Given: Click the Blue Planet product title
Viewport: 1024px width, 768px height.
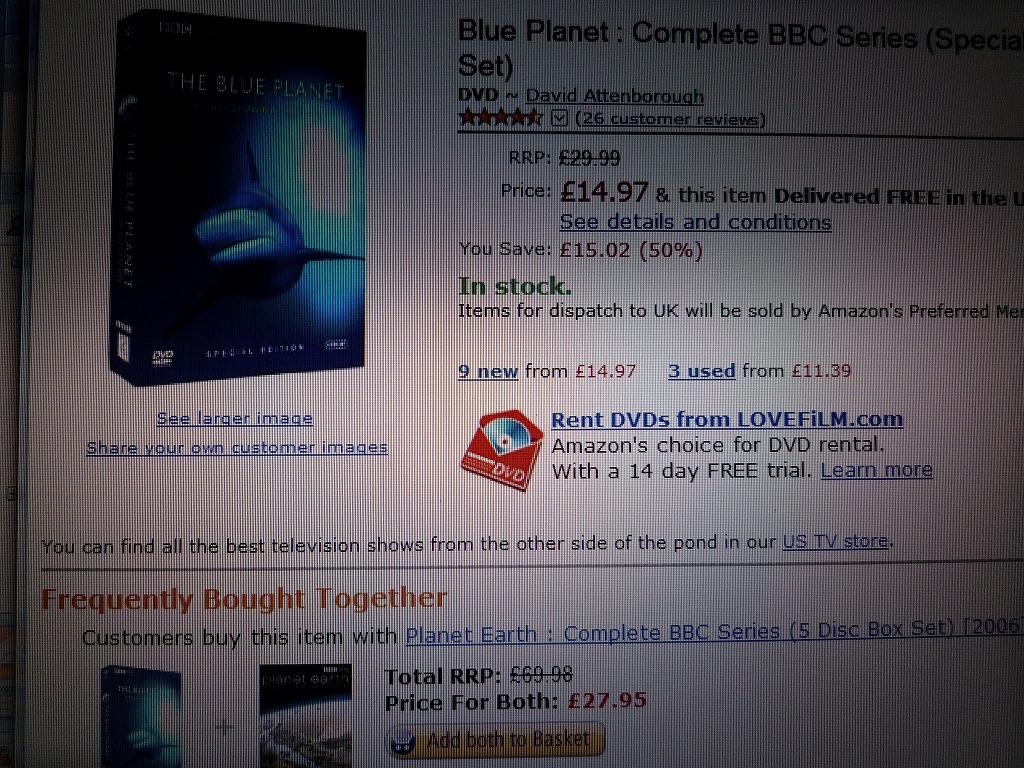Looking at the screenshot, I should 741,48.
